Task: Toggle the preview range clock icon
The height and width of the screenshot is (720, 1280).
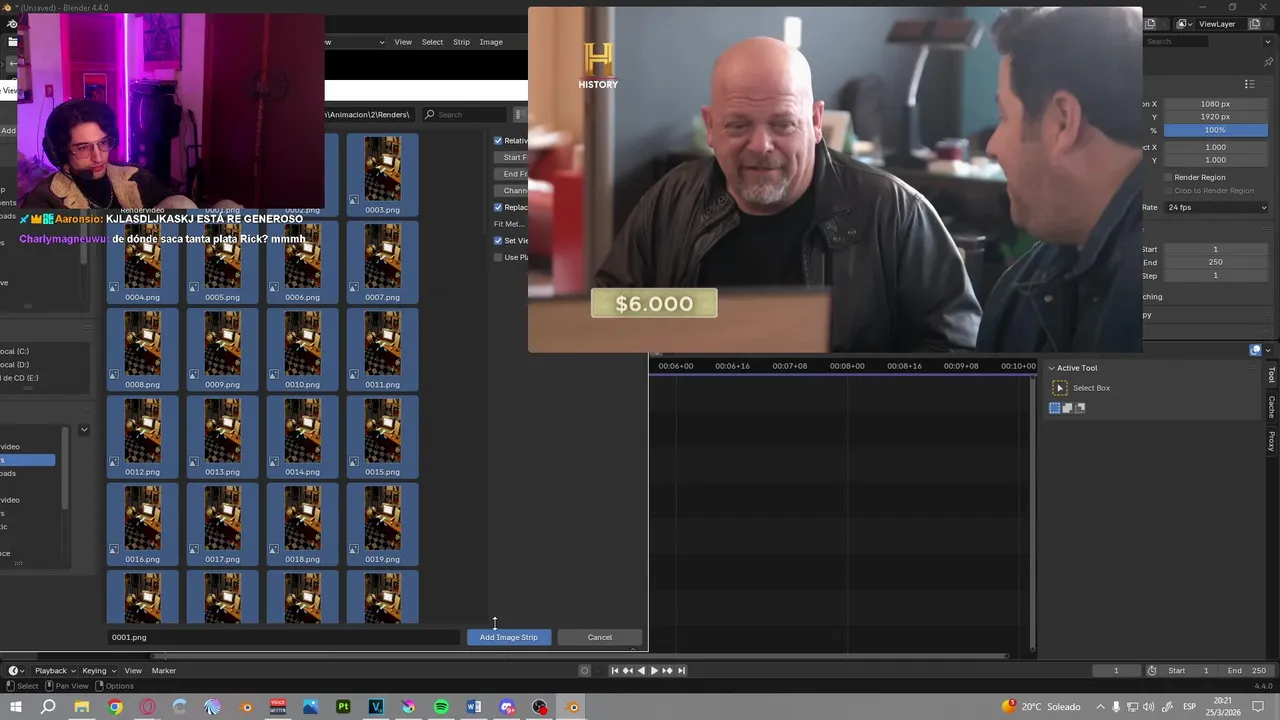Action: (x=1152, y=671)
